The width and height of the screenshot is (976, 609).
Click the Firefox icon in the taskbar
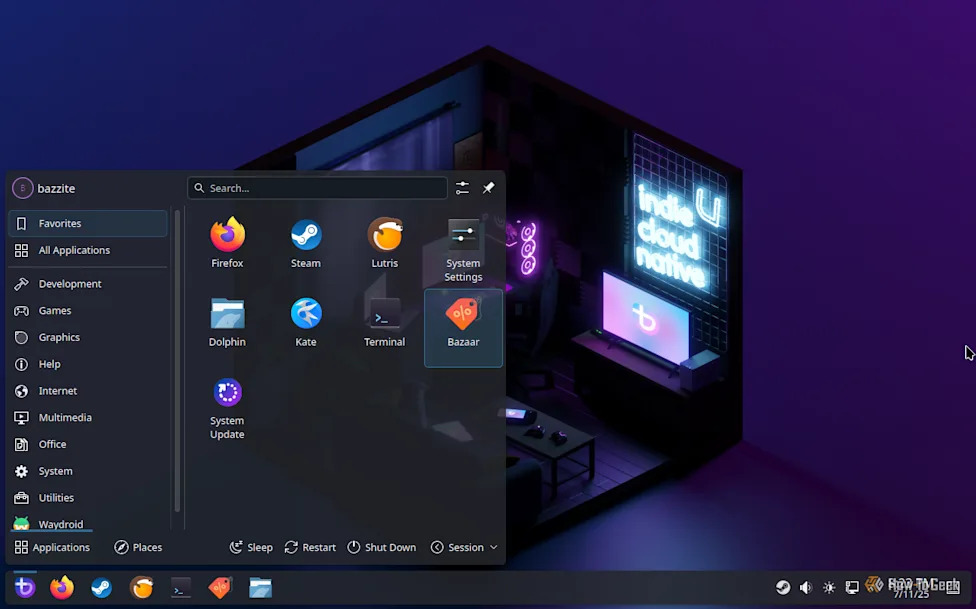(x=62, y=587)
